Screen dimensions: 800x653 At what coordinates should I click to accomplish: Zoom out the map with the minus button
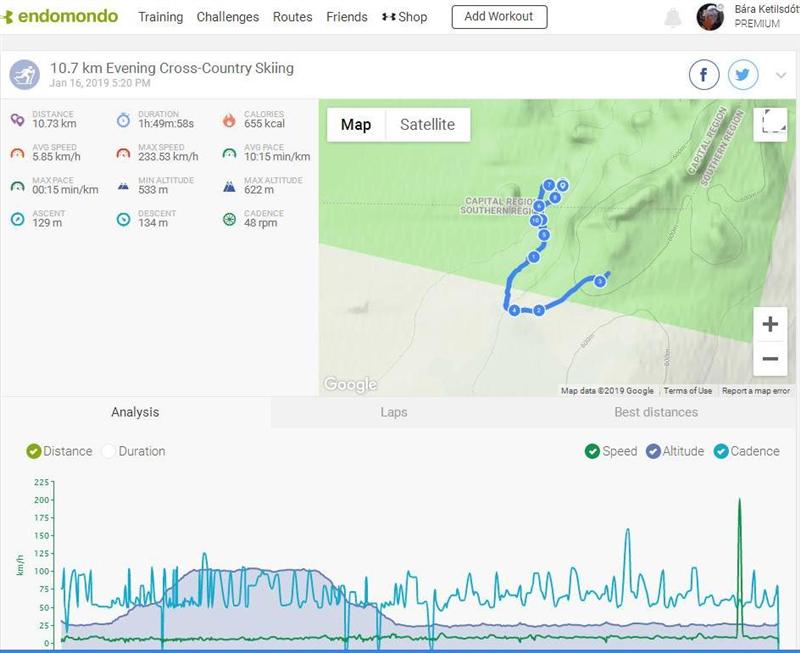770,358
